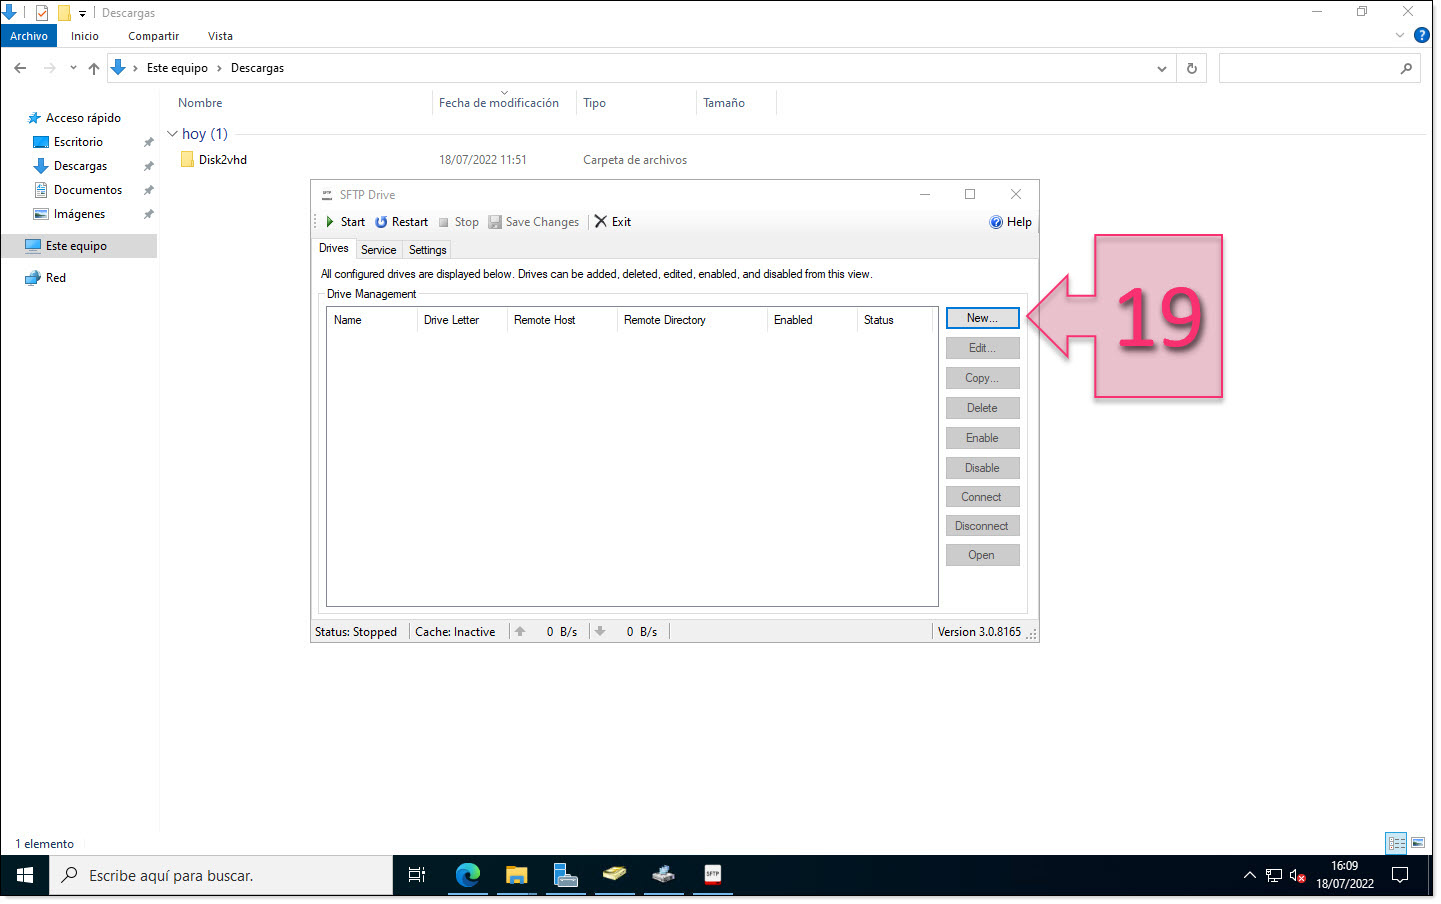
Task: Sort files by Tamaño column
Action: coord(724,103)
